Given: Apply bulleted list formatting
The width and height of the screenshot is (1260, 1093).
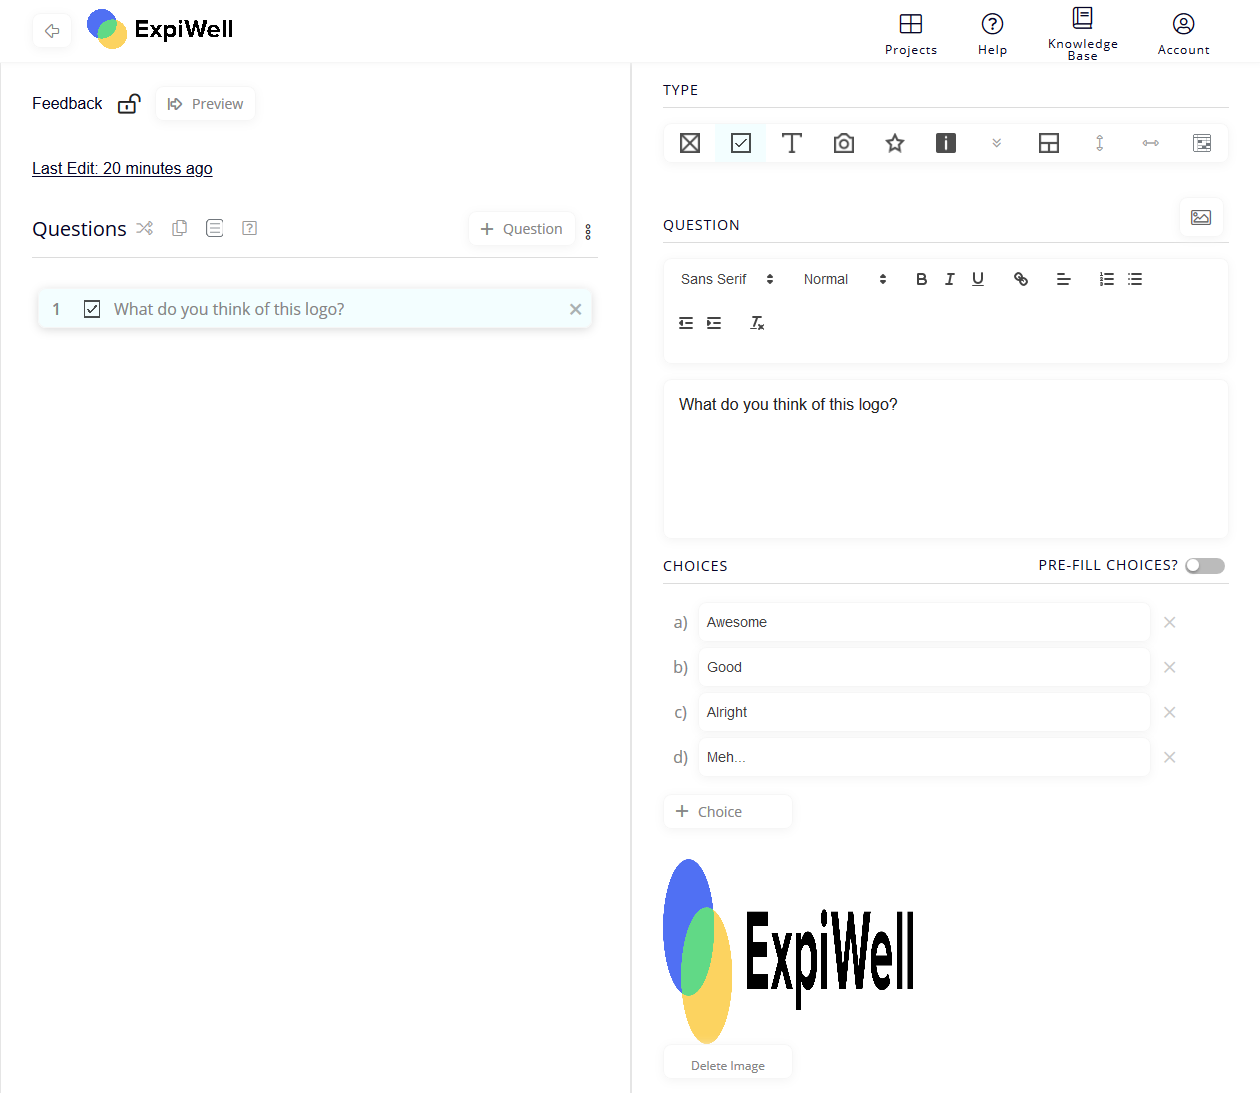Looking at the screenshot, I should tap(1135, 279).
